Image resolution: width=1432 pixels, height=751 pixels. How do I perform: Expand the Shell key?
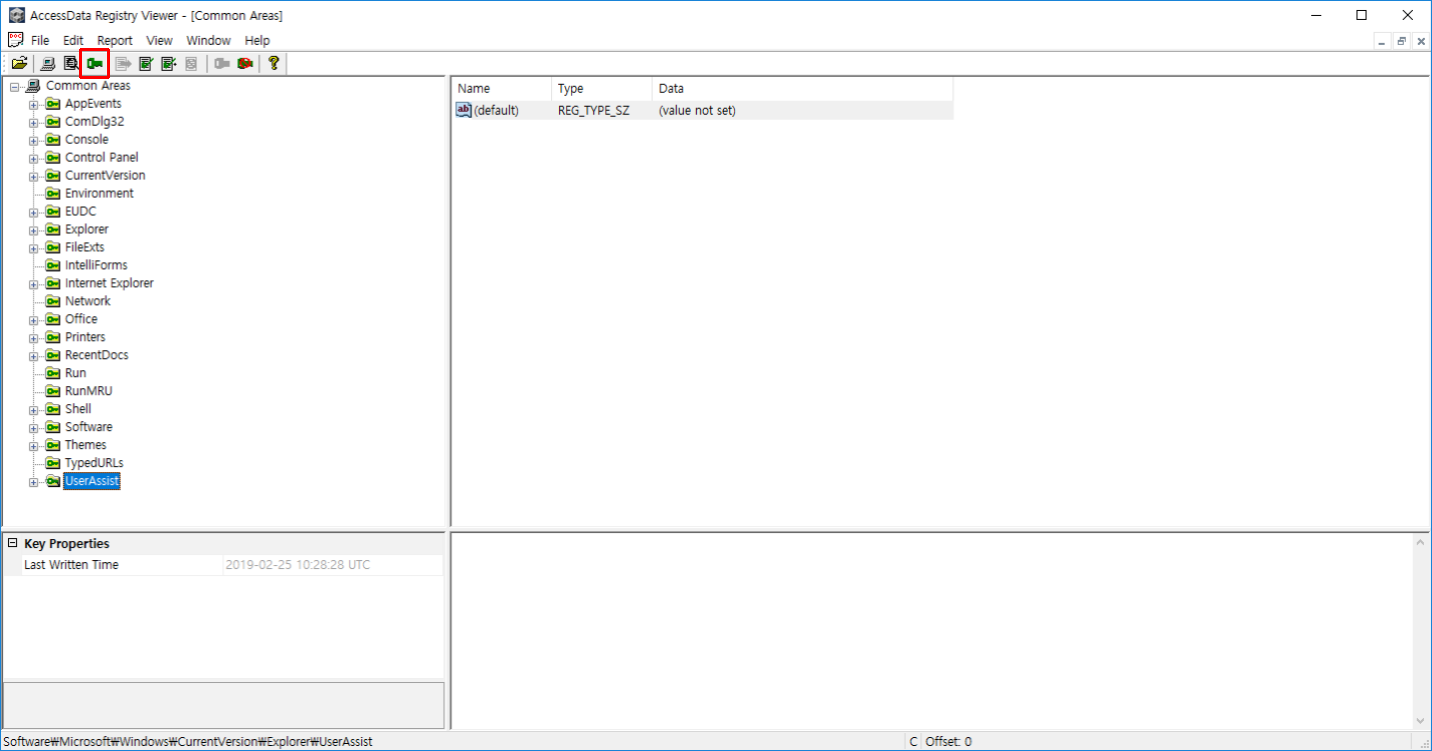(x=34, y=411)
